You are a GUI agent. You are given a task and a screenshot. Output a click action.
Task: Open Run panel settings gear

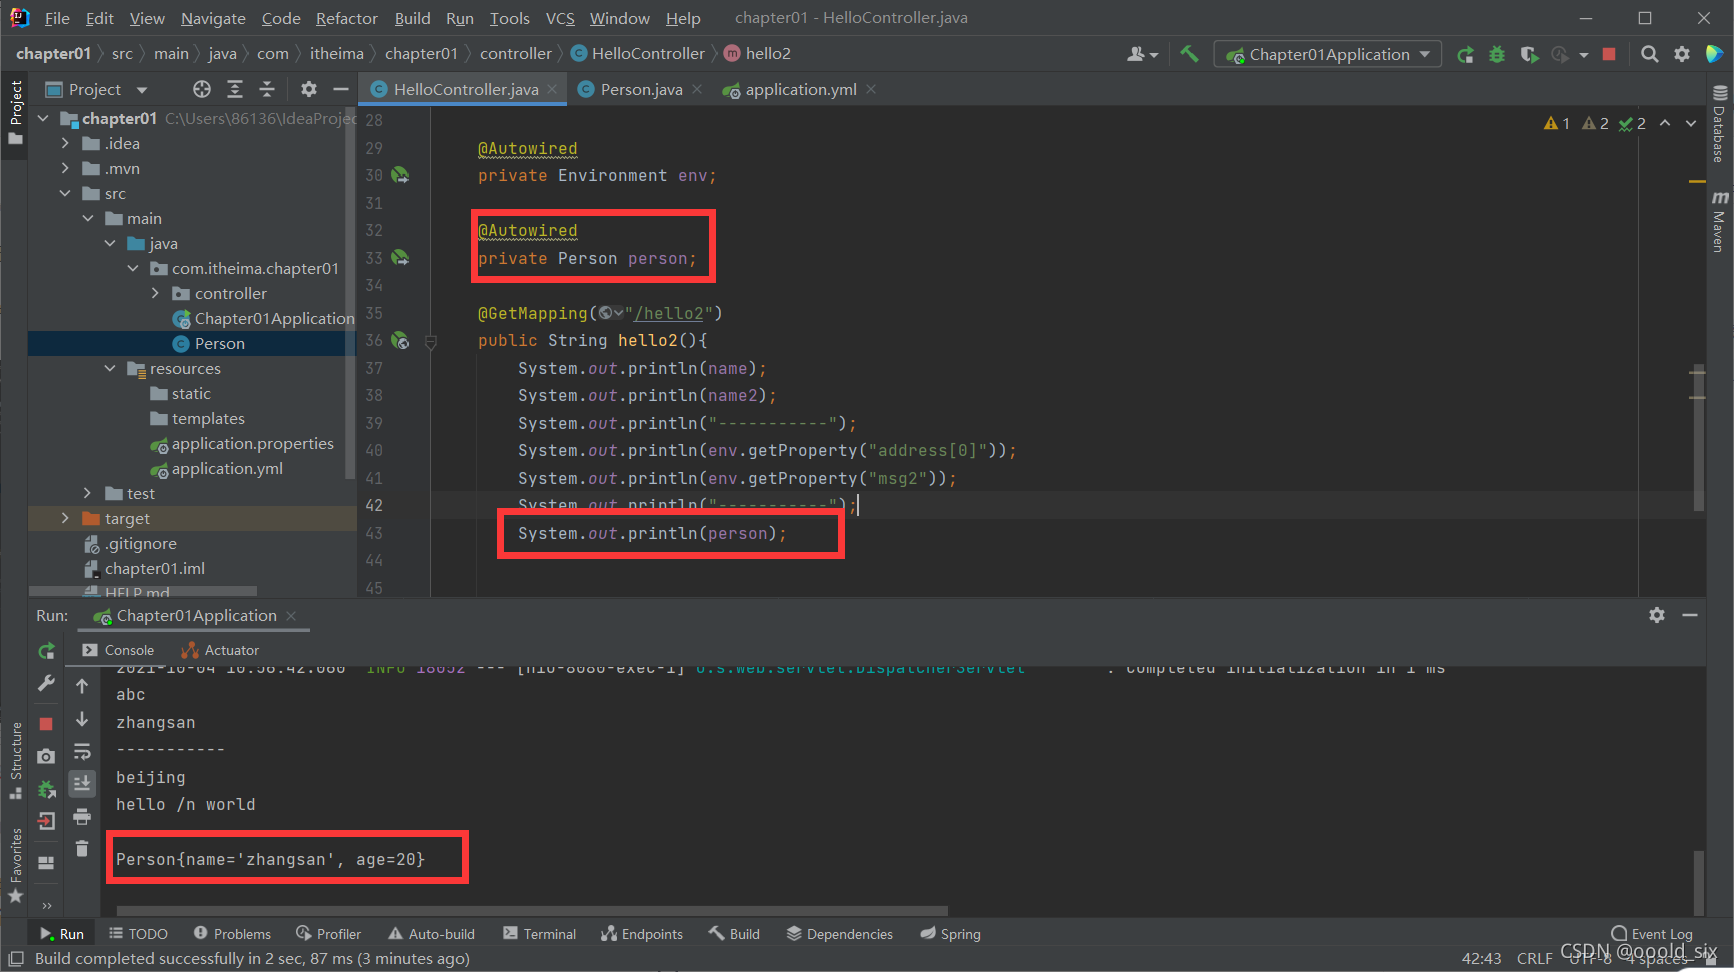tap(1657, 615)
